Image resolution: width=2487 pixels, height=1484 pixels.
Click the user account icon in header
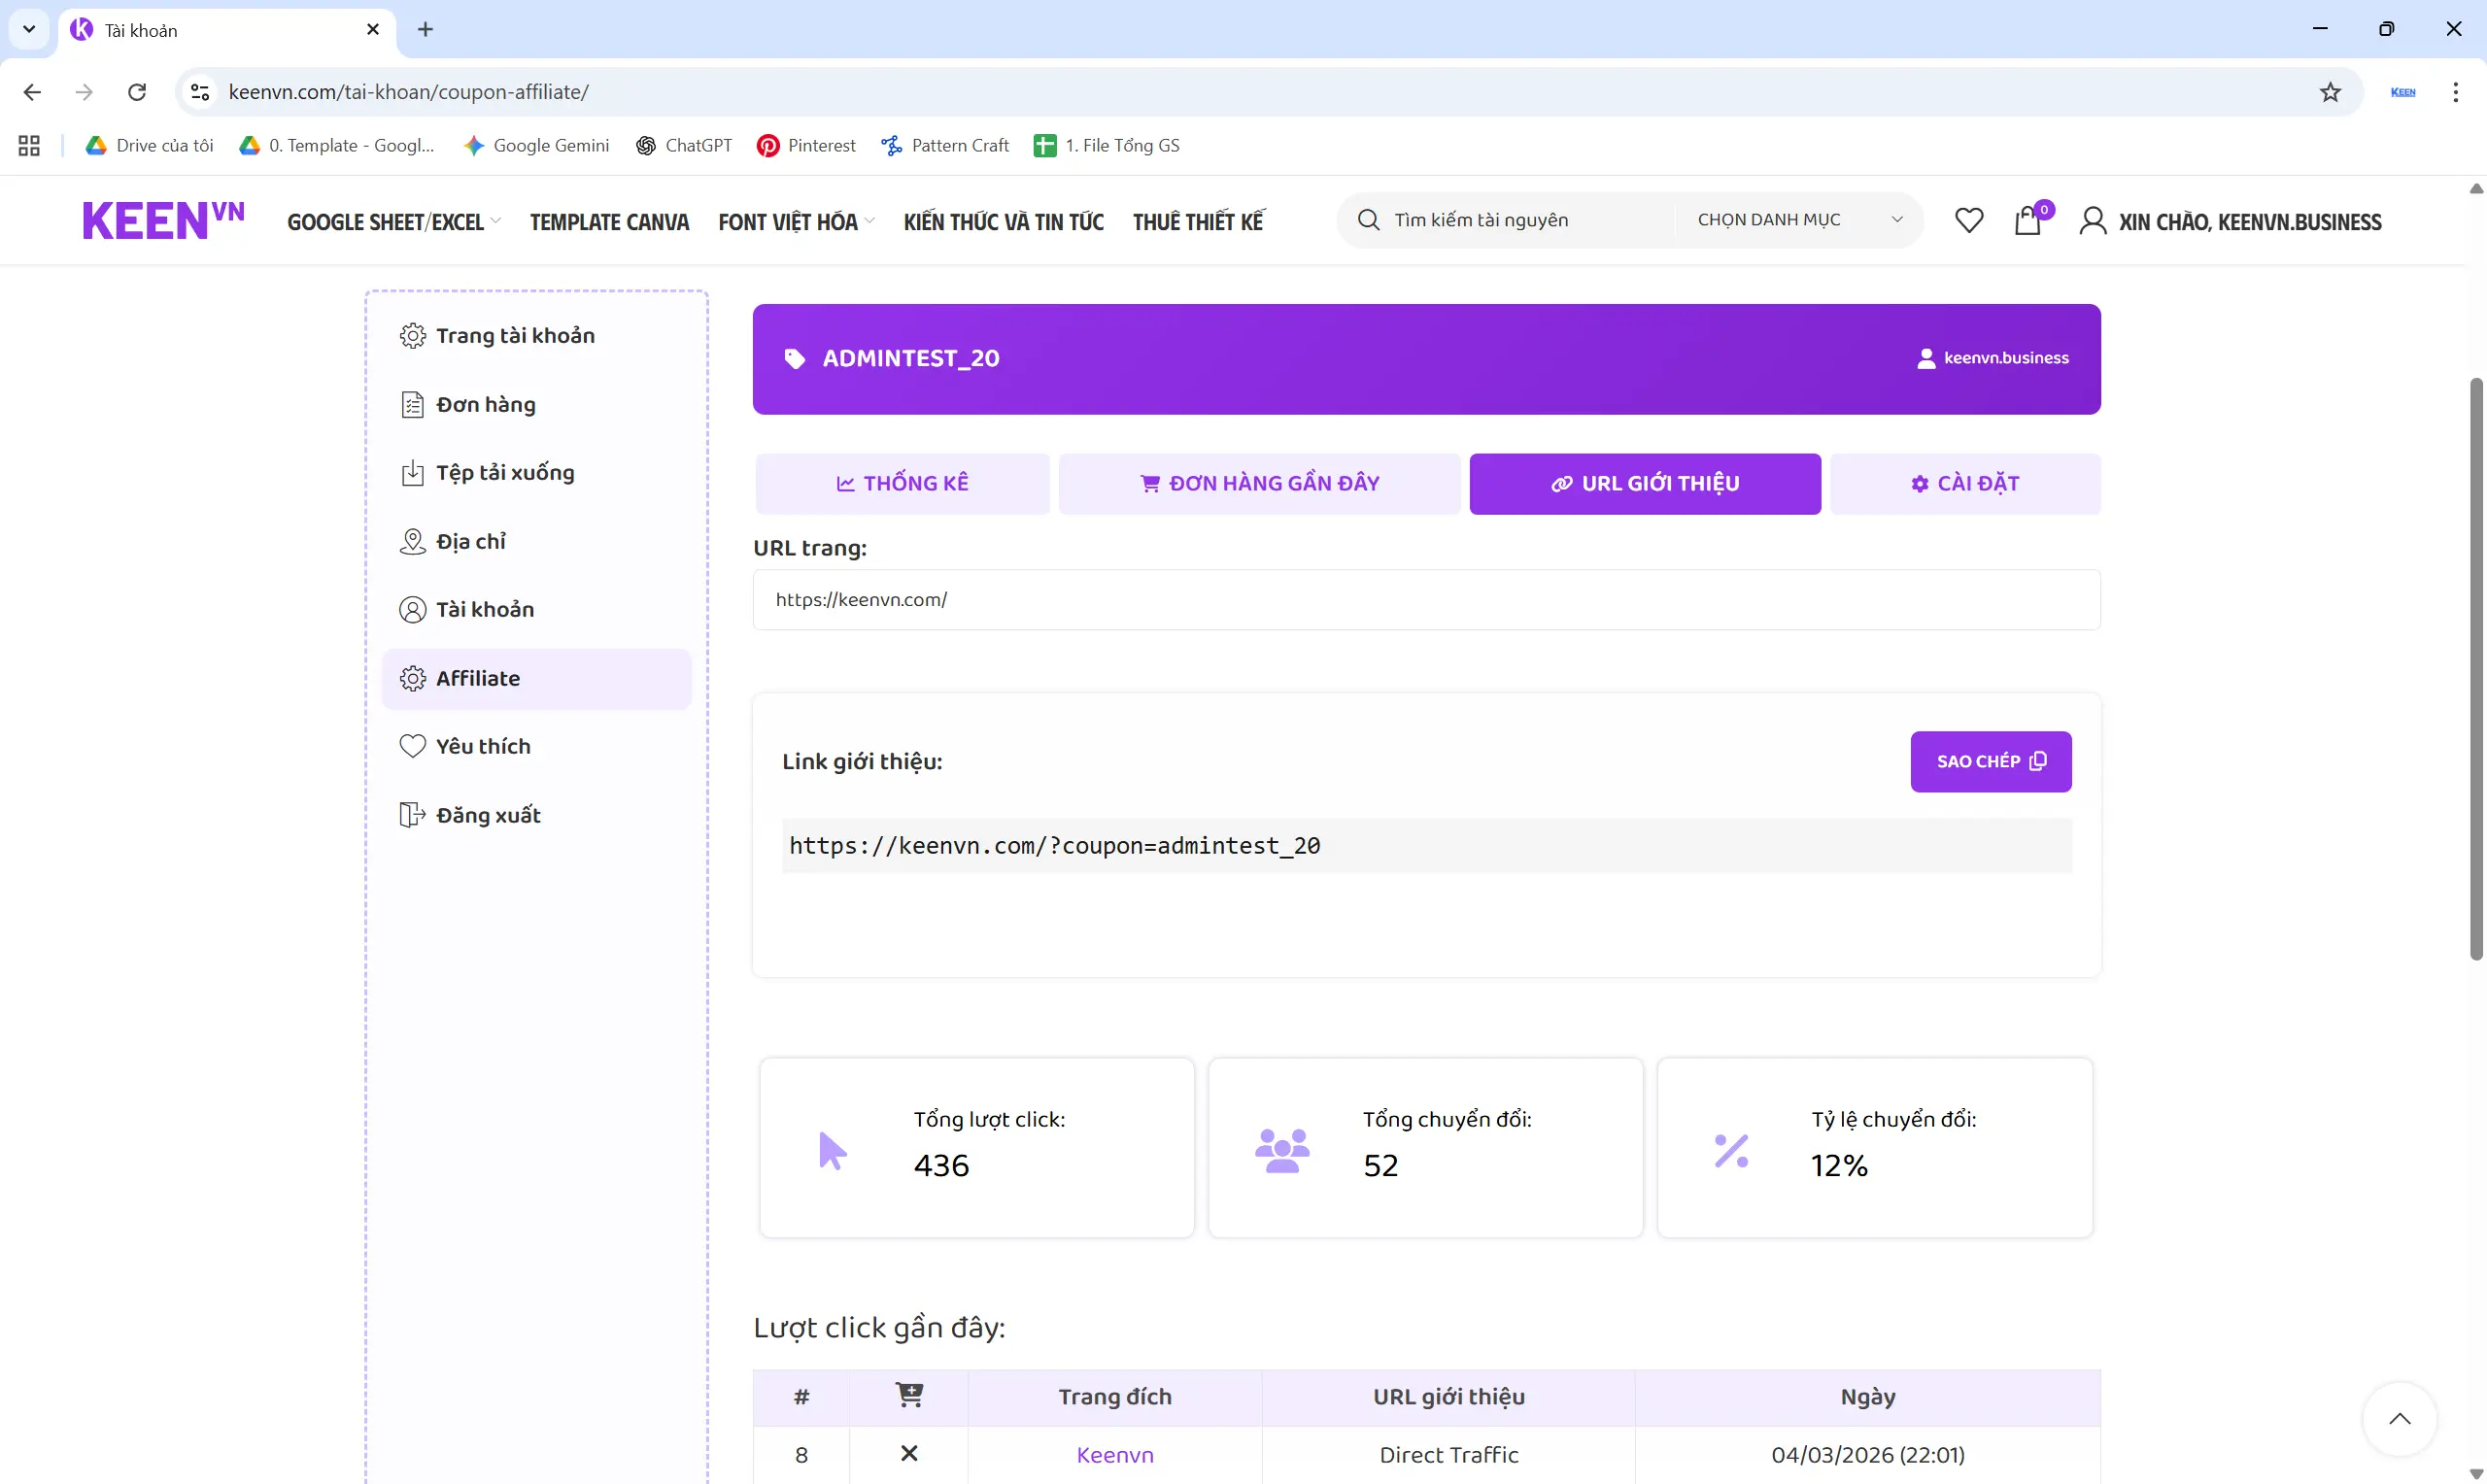pyautogui.click(x=2092, y=221)
